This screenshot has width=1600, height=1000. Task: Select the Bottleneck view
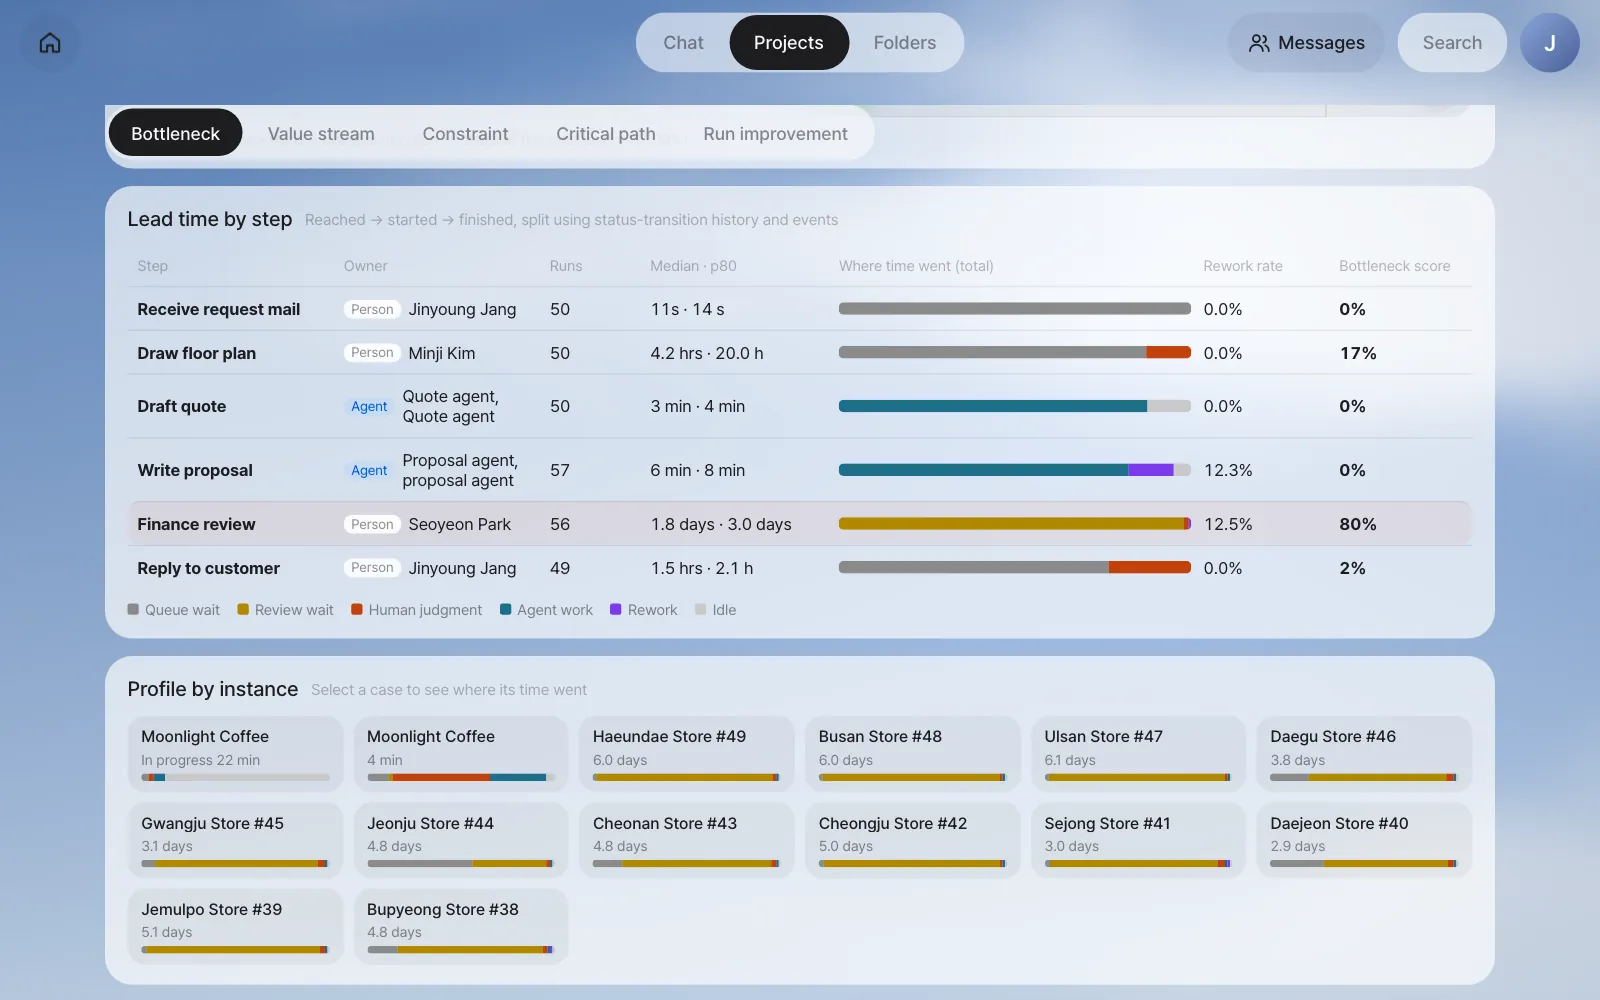click(175, 133)
